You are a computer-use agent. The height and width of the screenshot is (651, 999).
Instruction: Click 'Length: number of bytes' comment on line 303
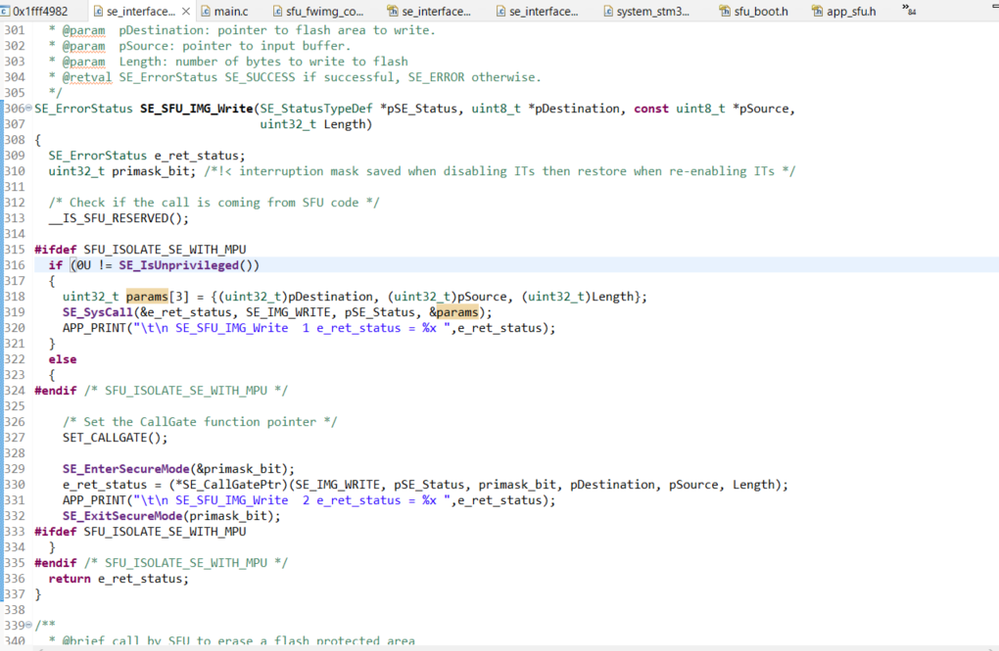click(x=264, y=62)
